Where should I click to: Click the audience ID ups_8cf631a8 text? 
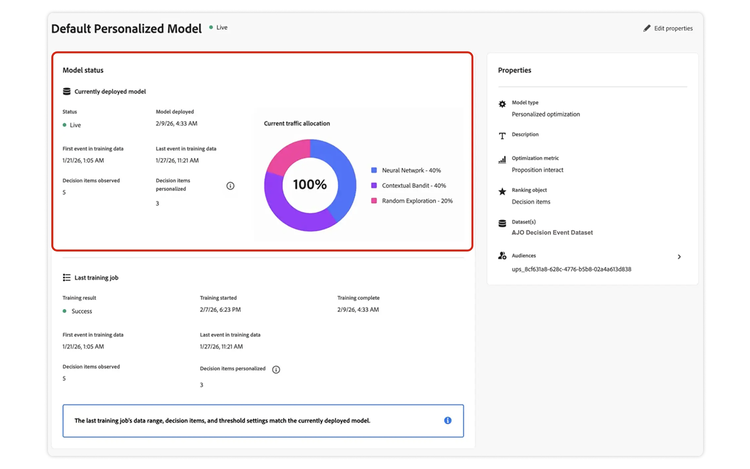tap(571, 269)
